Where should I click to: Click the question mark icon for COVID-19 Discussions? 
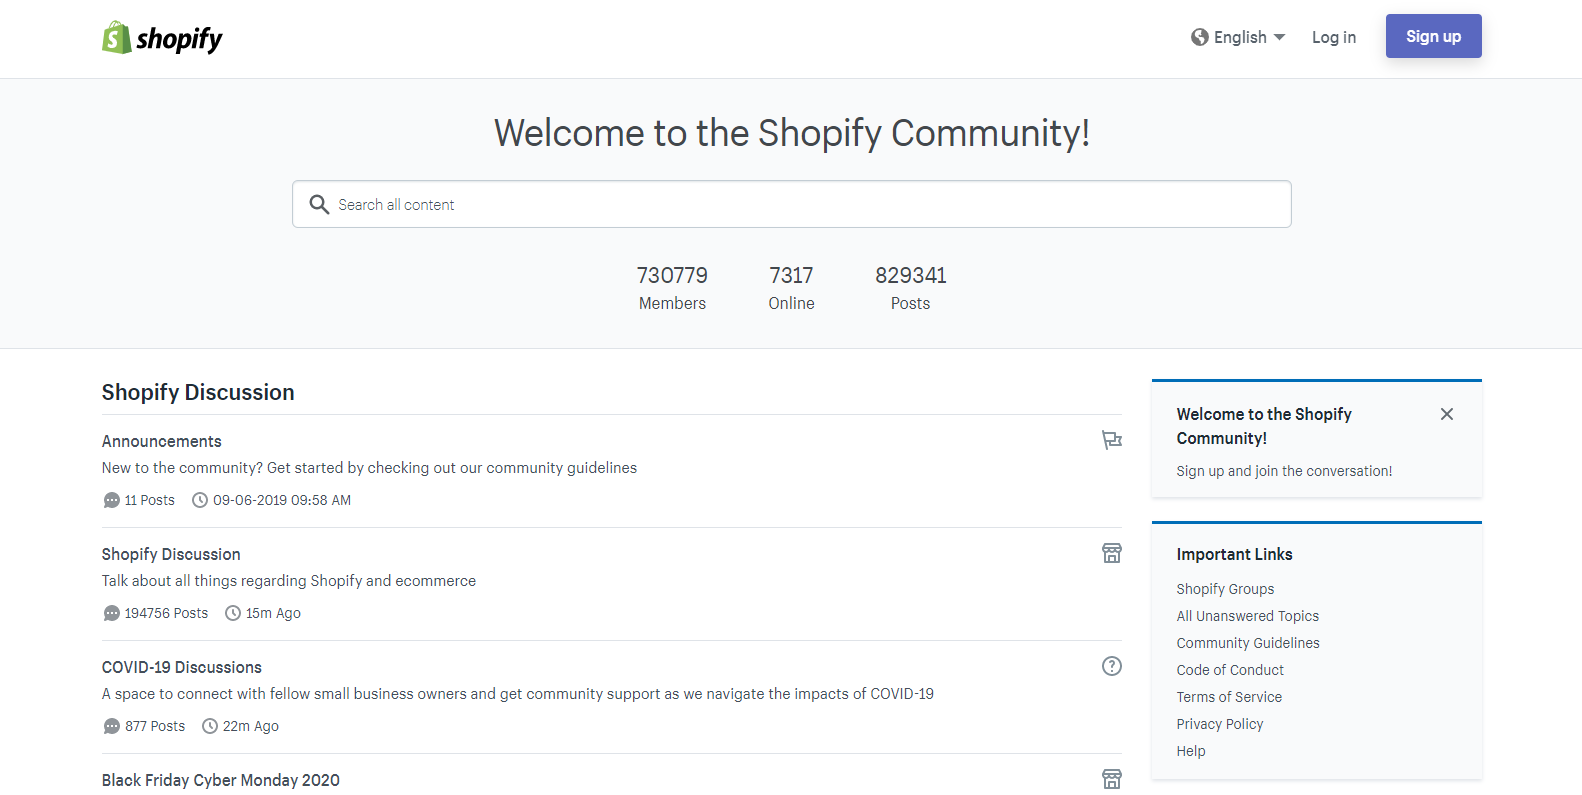tap(1111, 666)
